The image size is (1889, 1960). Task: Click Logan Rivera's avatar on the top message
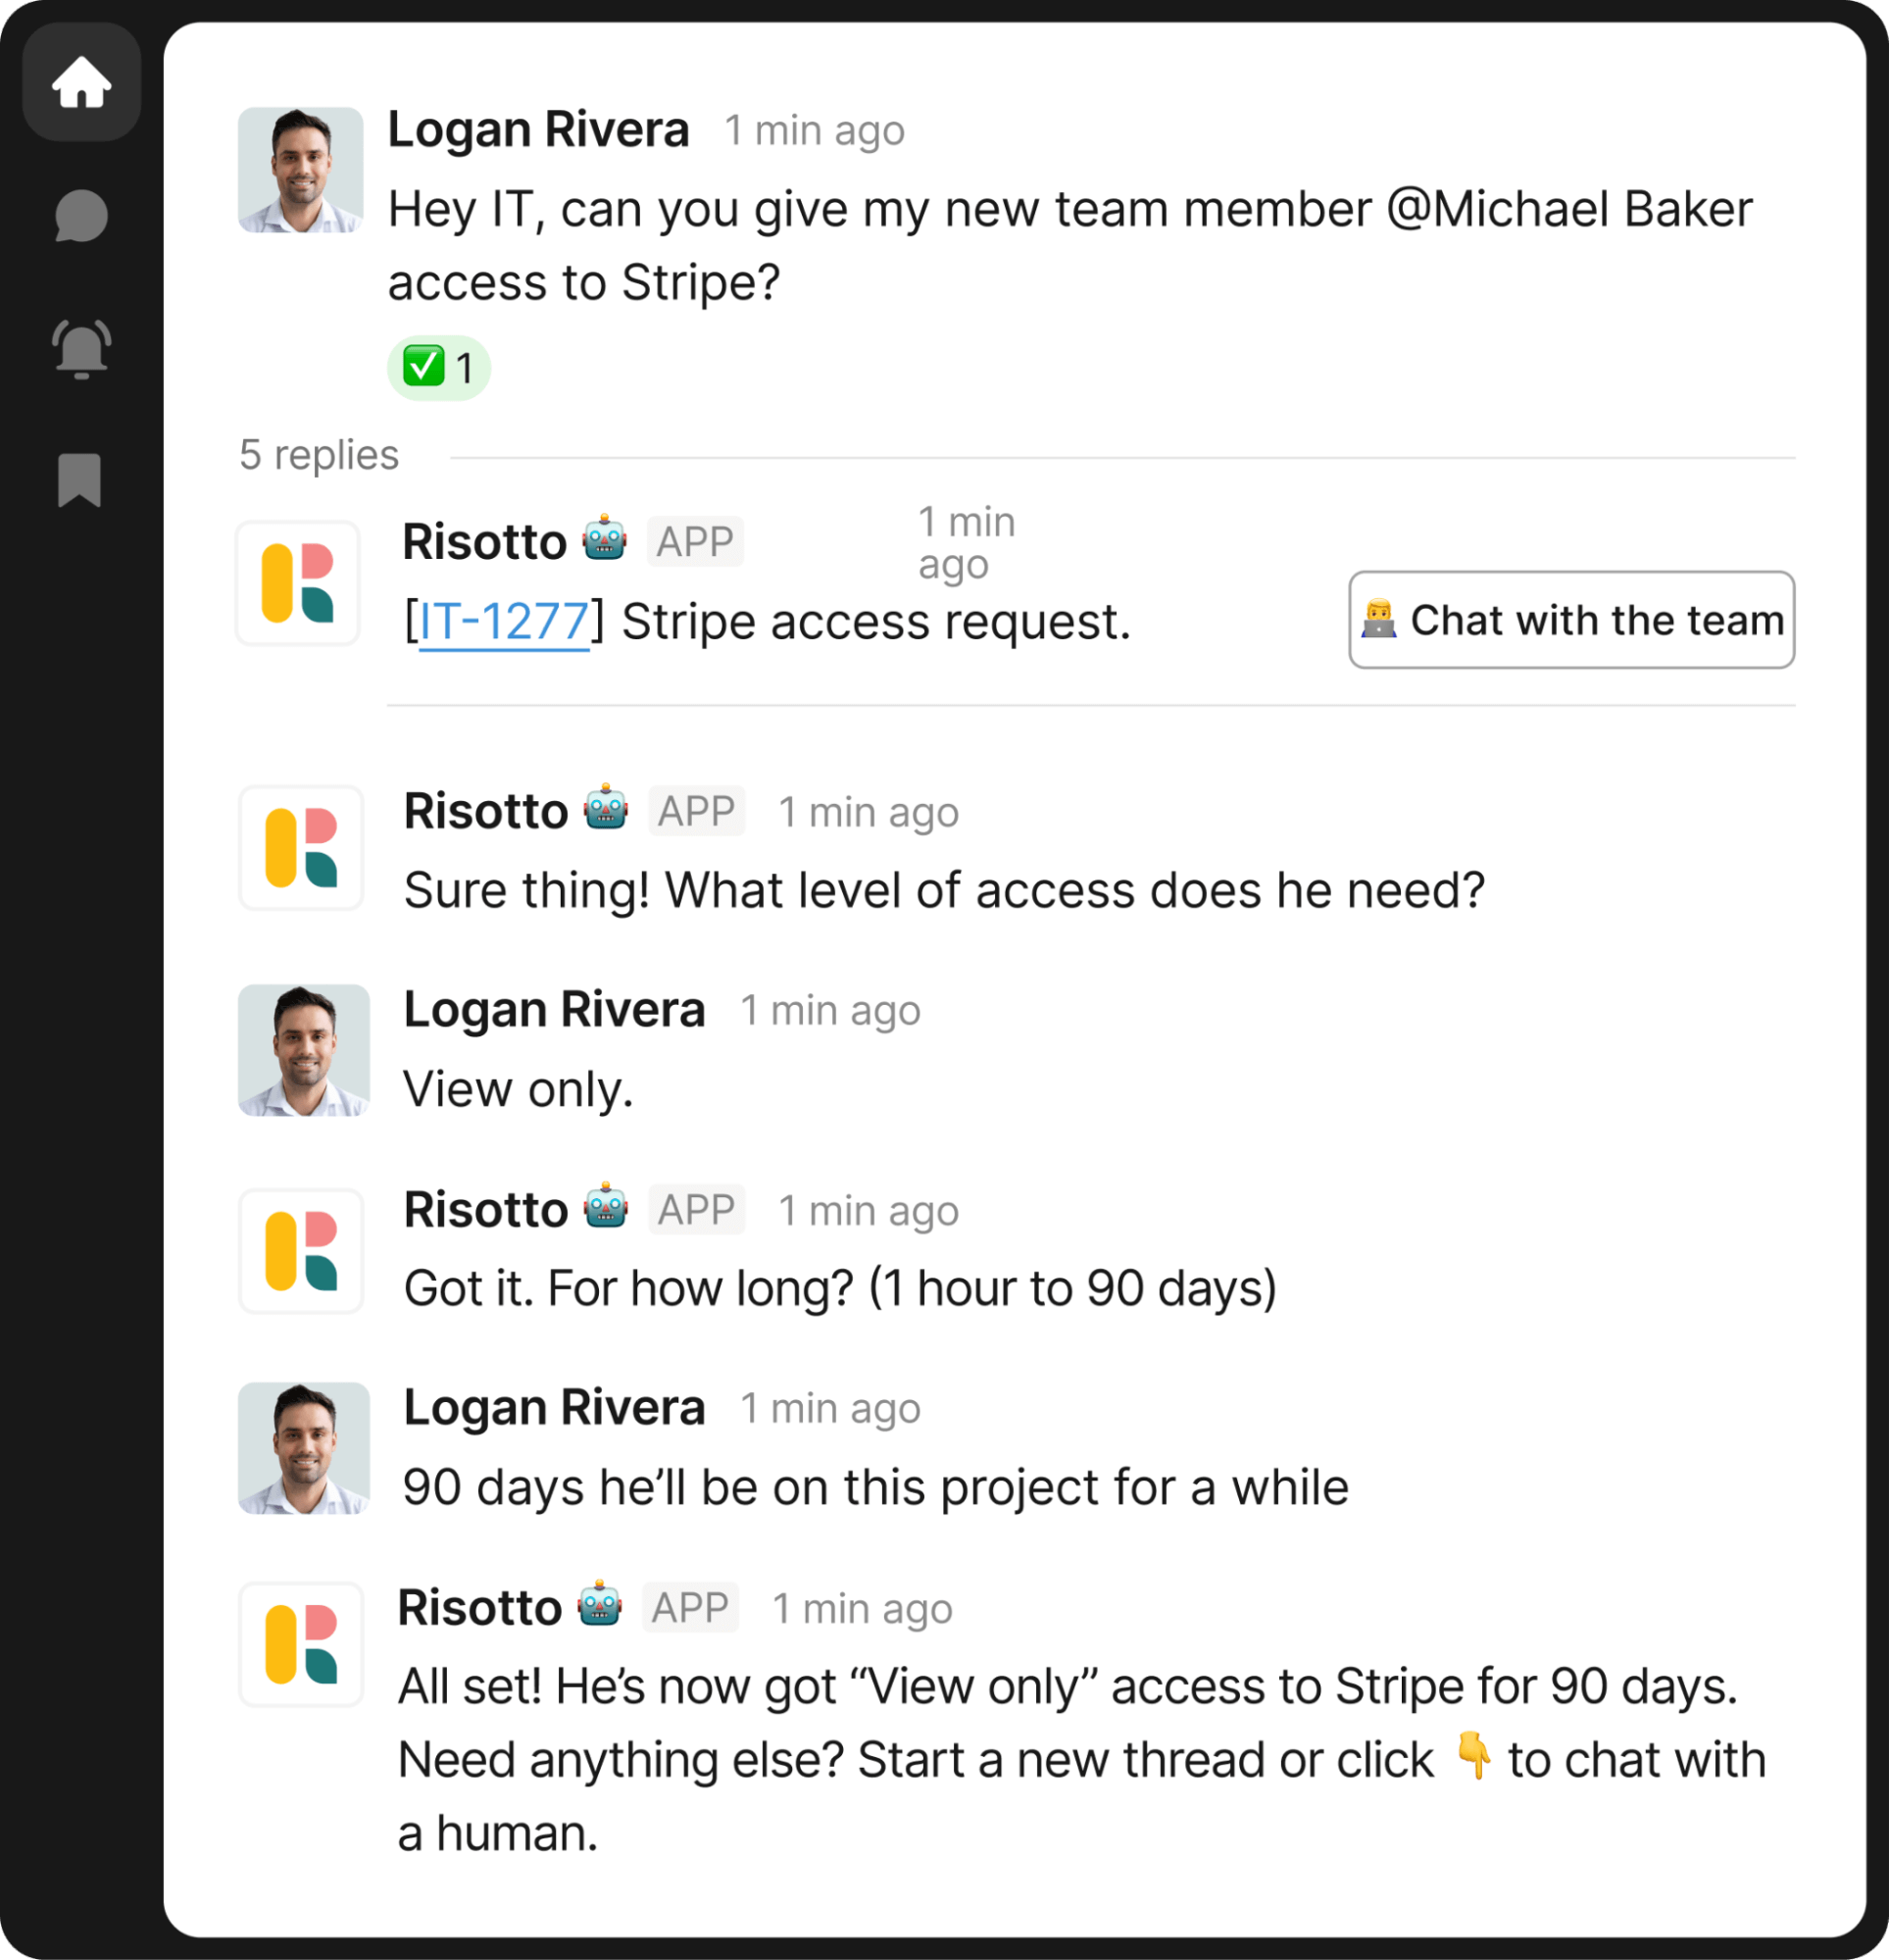point(300,170)
